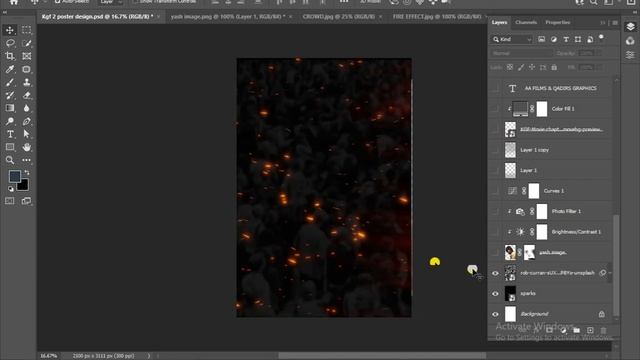Select the Quick Selection tool
Screen dimensions: 640x360
point(27,43)
